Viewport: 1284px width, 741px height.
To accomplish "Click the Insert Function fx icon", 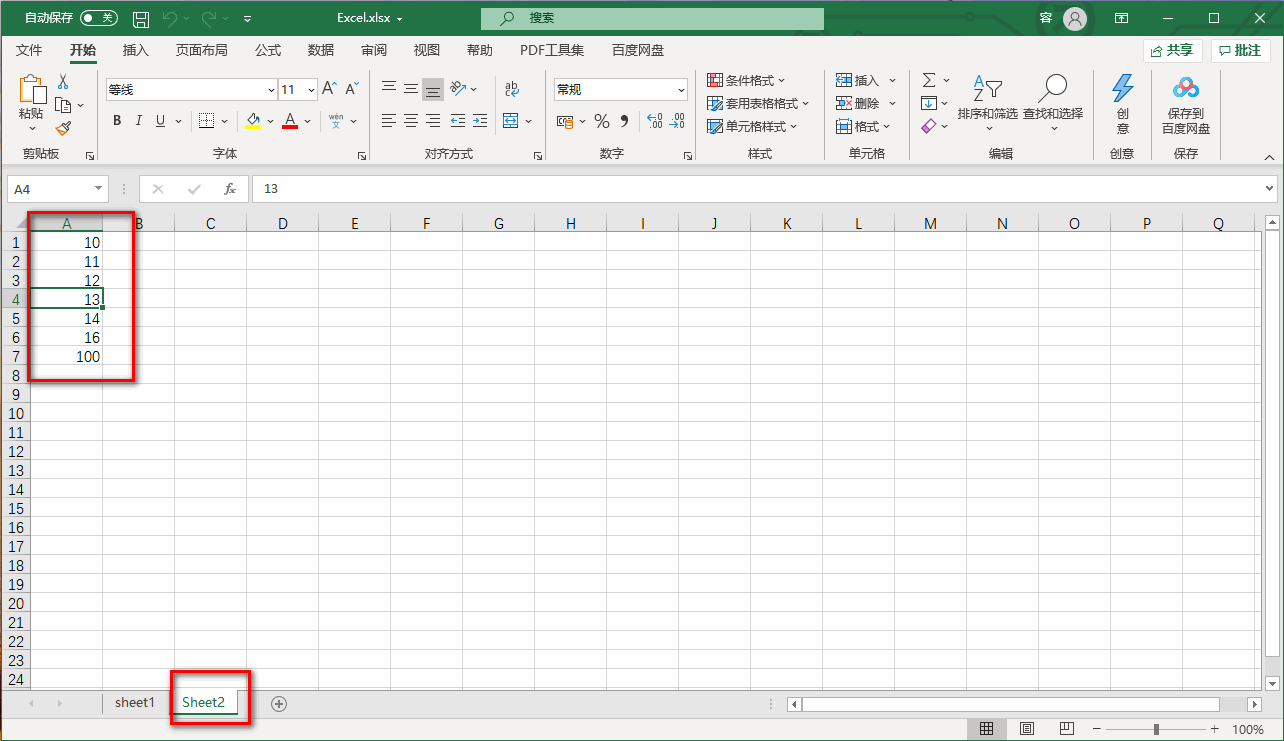I will 230,188.
